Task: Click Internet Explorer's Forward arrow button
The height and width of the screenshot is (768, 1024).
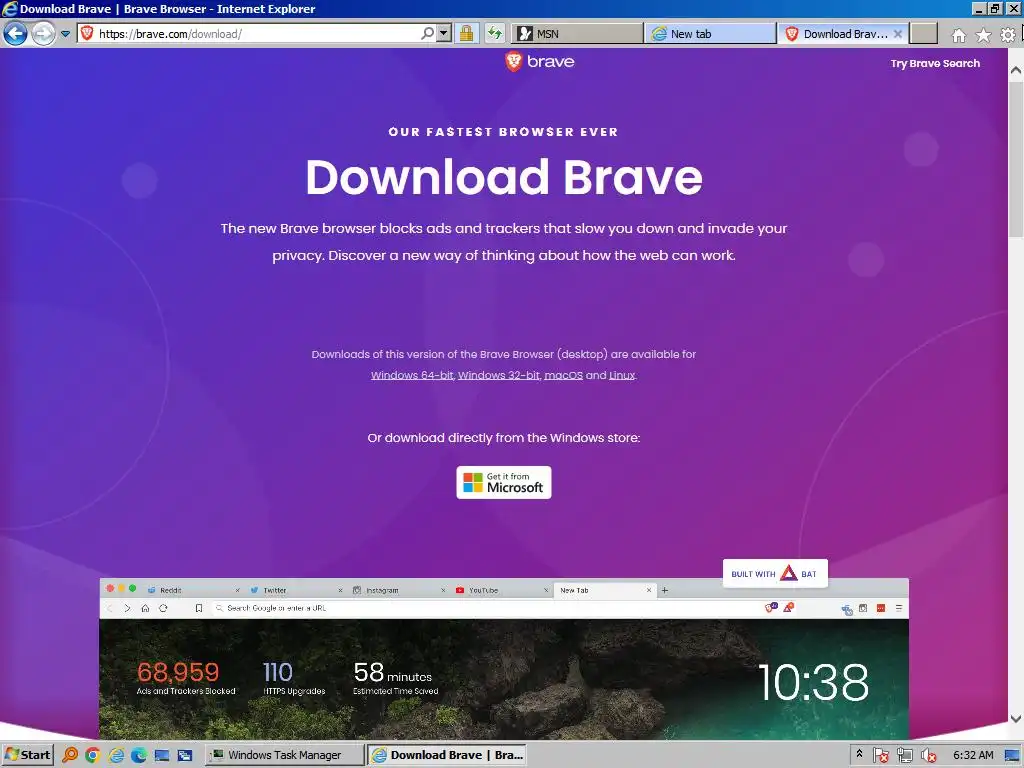Action: click(44, 33)
